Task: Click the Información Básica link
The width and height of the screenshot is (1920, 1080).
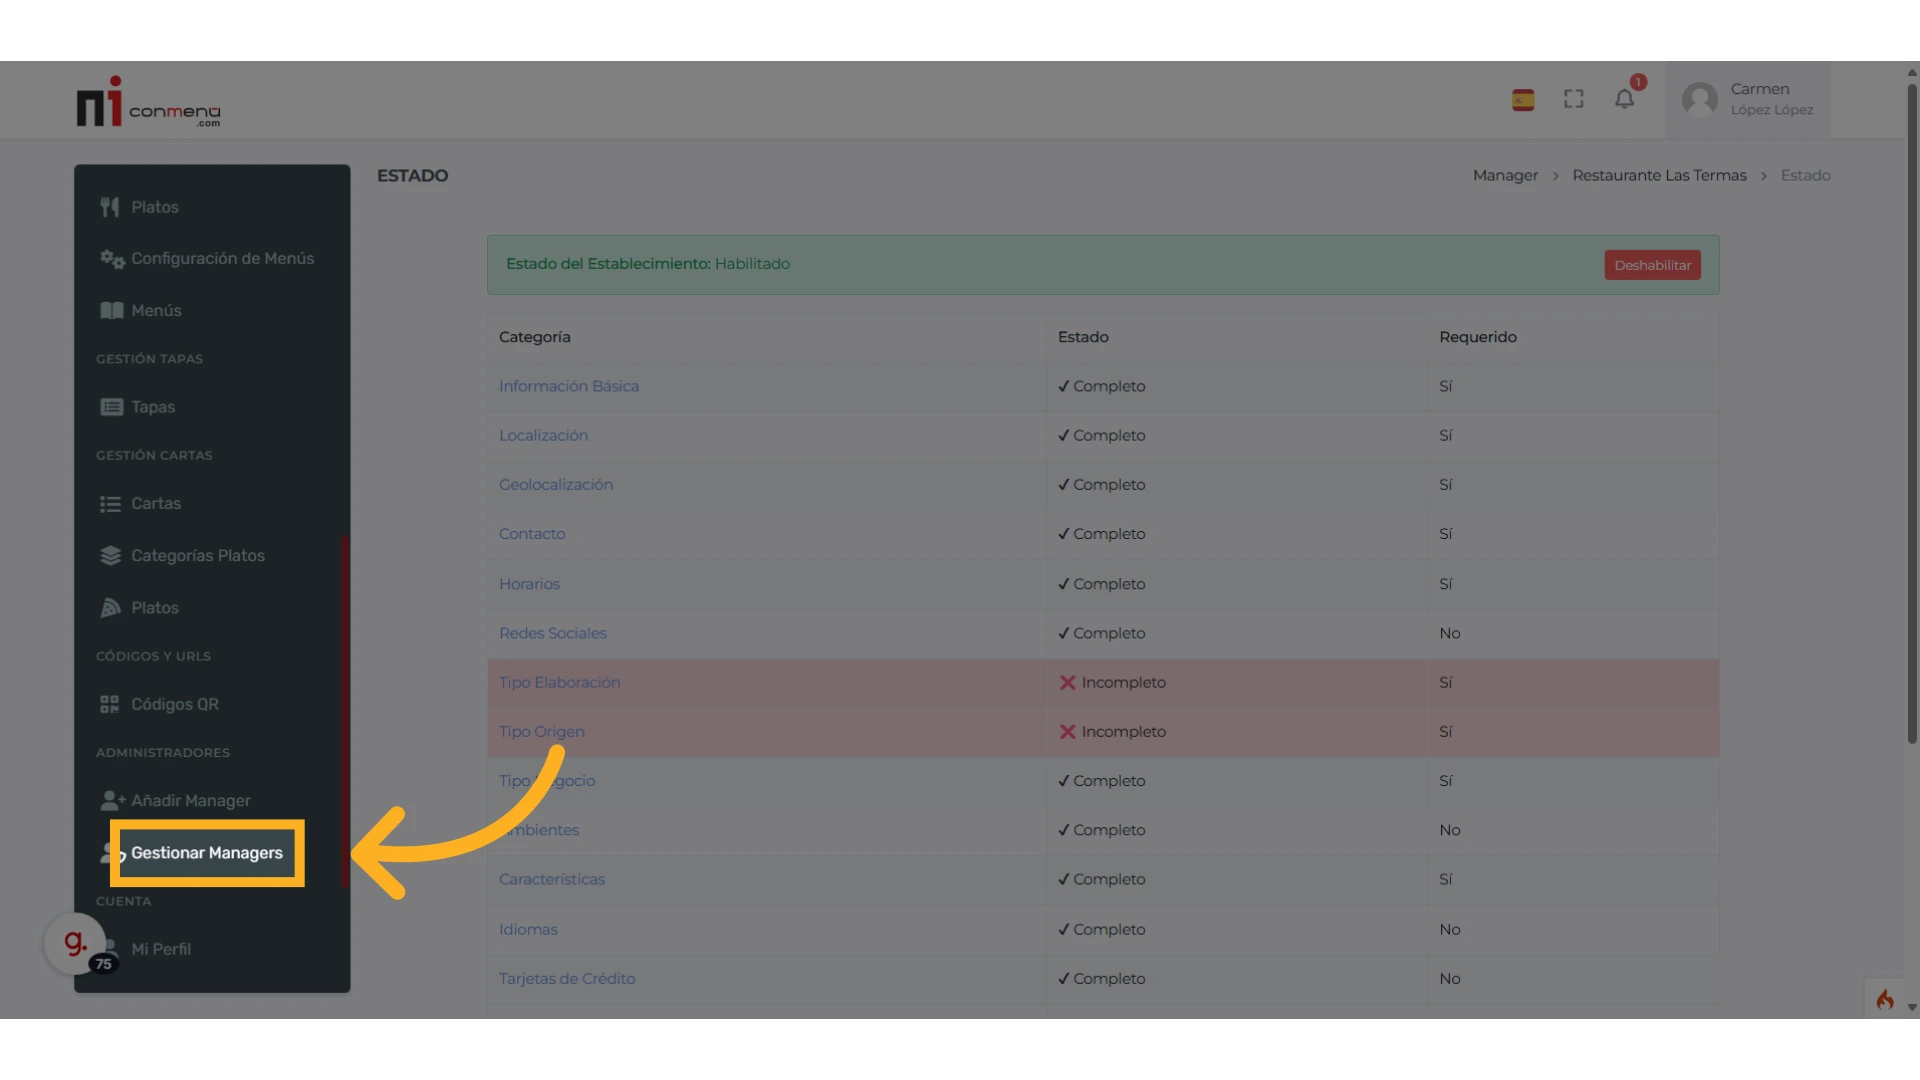Action: 568,386
